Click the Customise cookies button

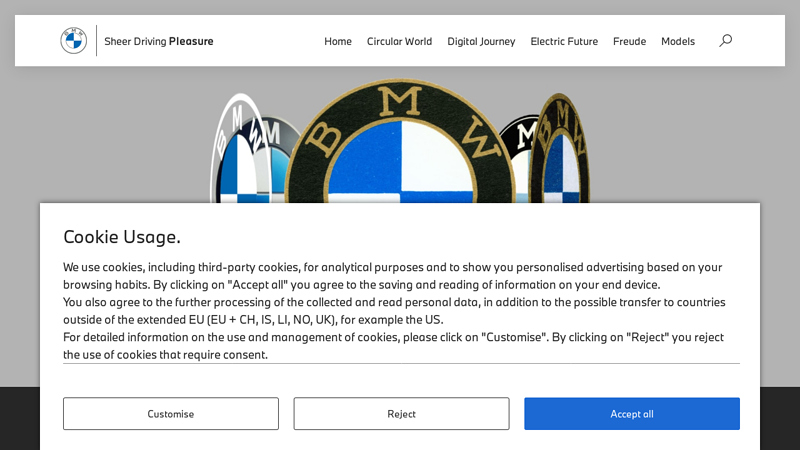(171, 414)
